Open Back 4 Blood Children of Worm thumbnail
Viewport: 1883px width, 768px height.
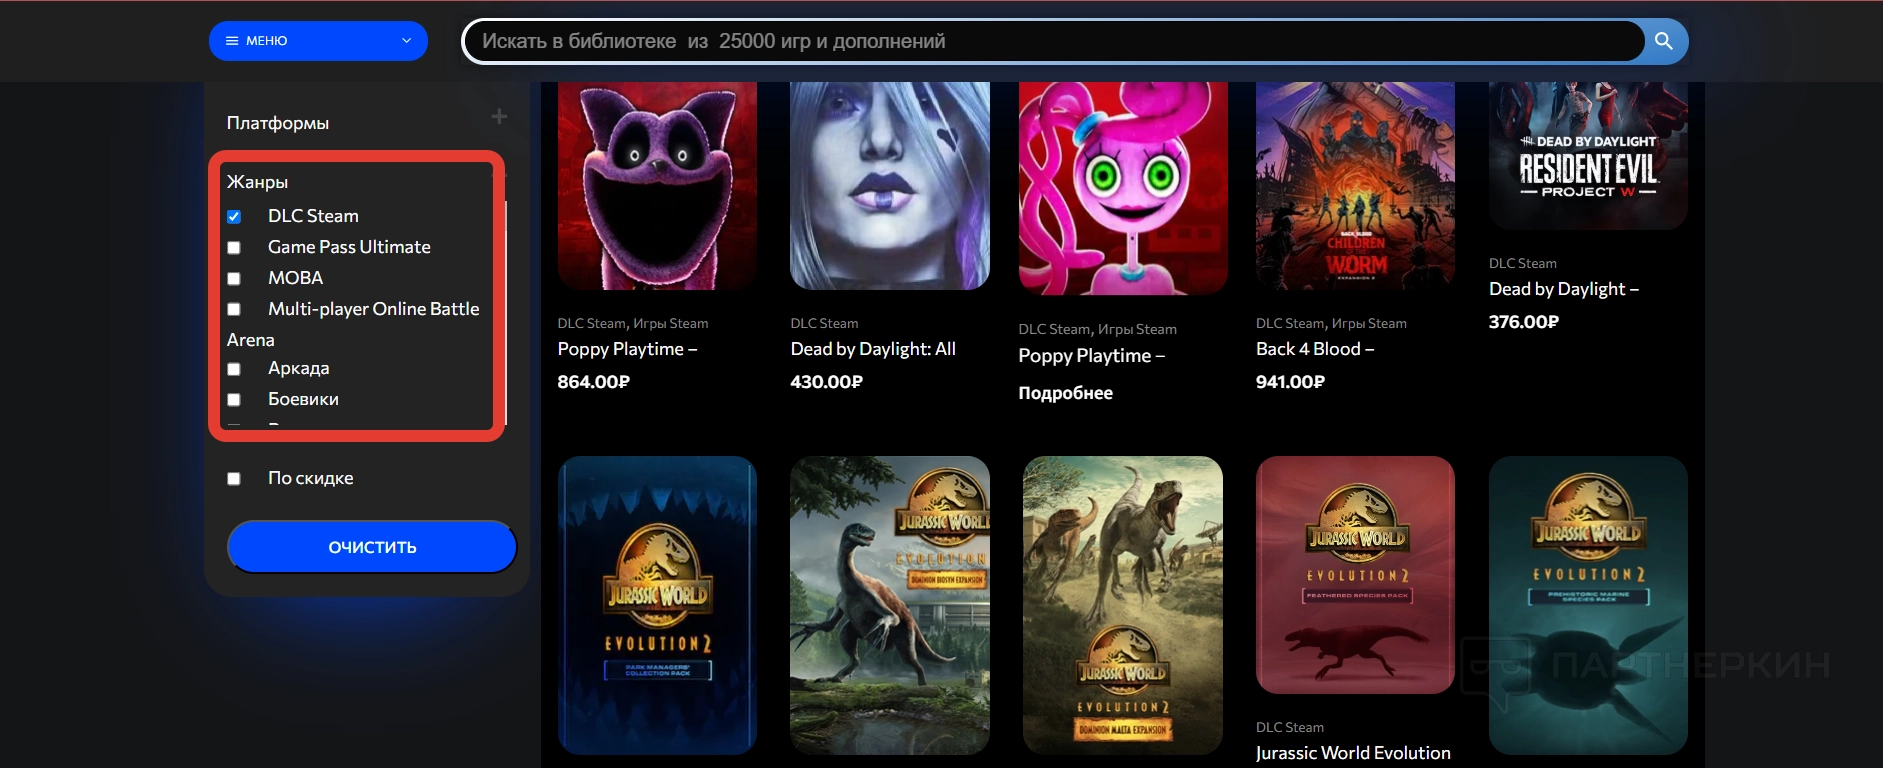(x=1355, y=186)
